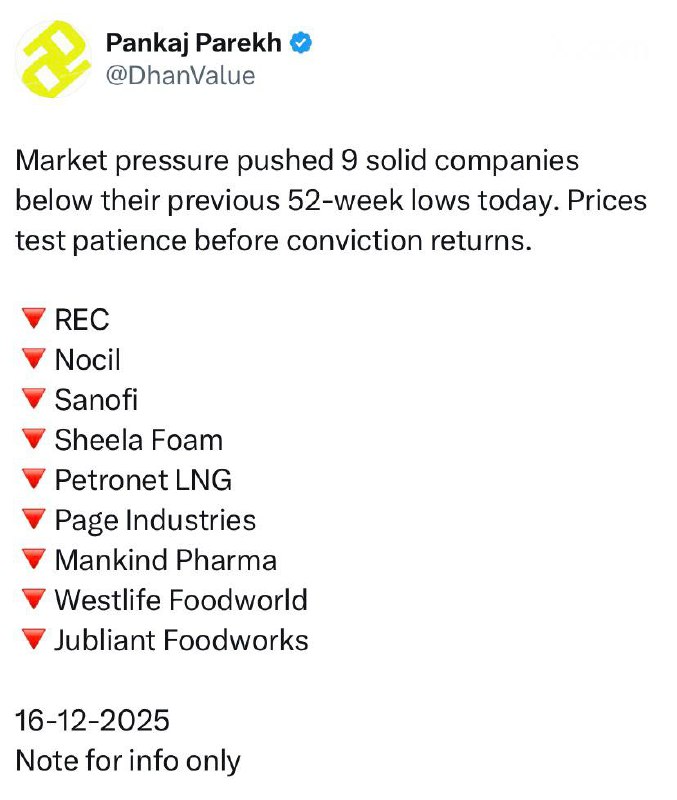Viewport: 677px width, 800px height.
Task: Click the red triangle beside REC
Action: pos(33,320)
